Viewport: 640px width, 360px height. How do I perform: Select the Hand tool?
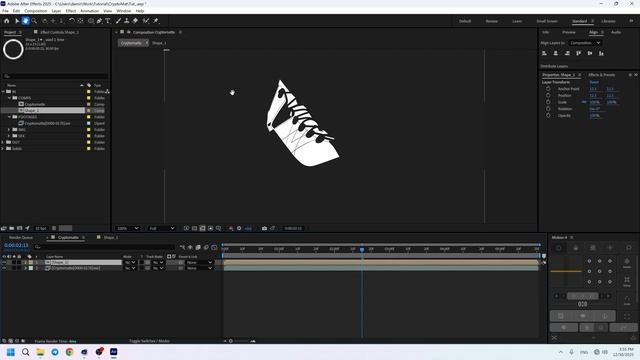(x=25, y=21)
